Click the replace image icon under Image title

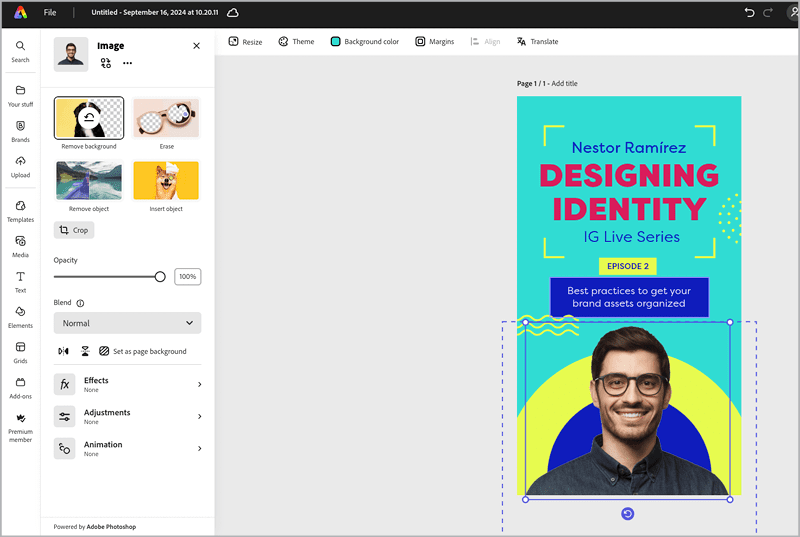tap(106, 63)
